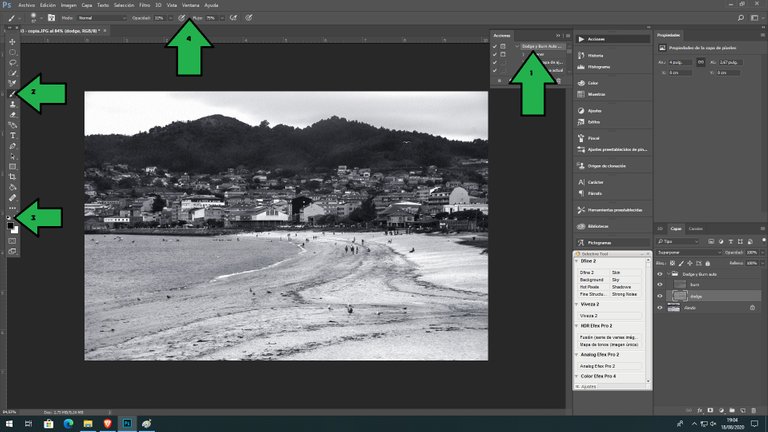
Task: Select the Paint Bucket tool
Action: click(x=12, y=187)
